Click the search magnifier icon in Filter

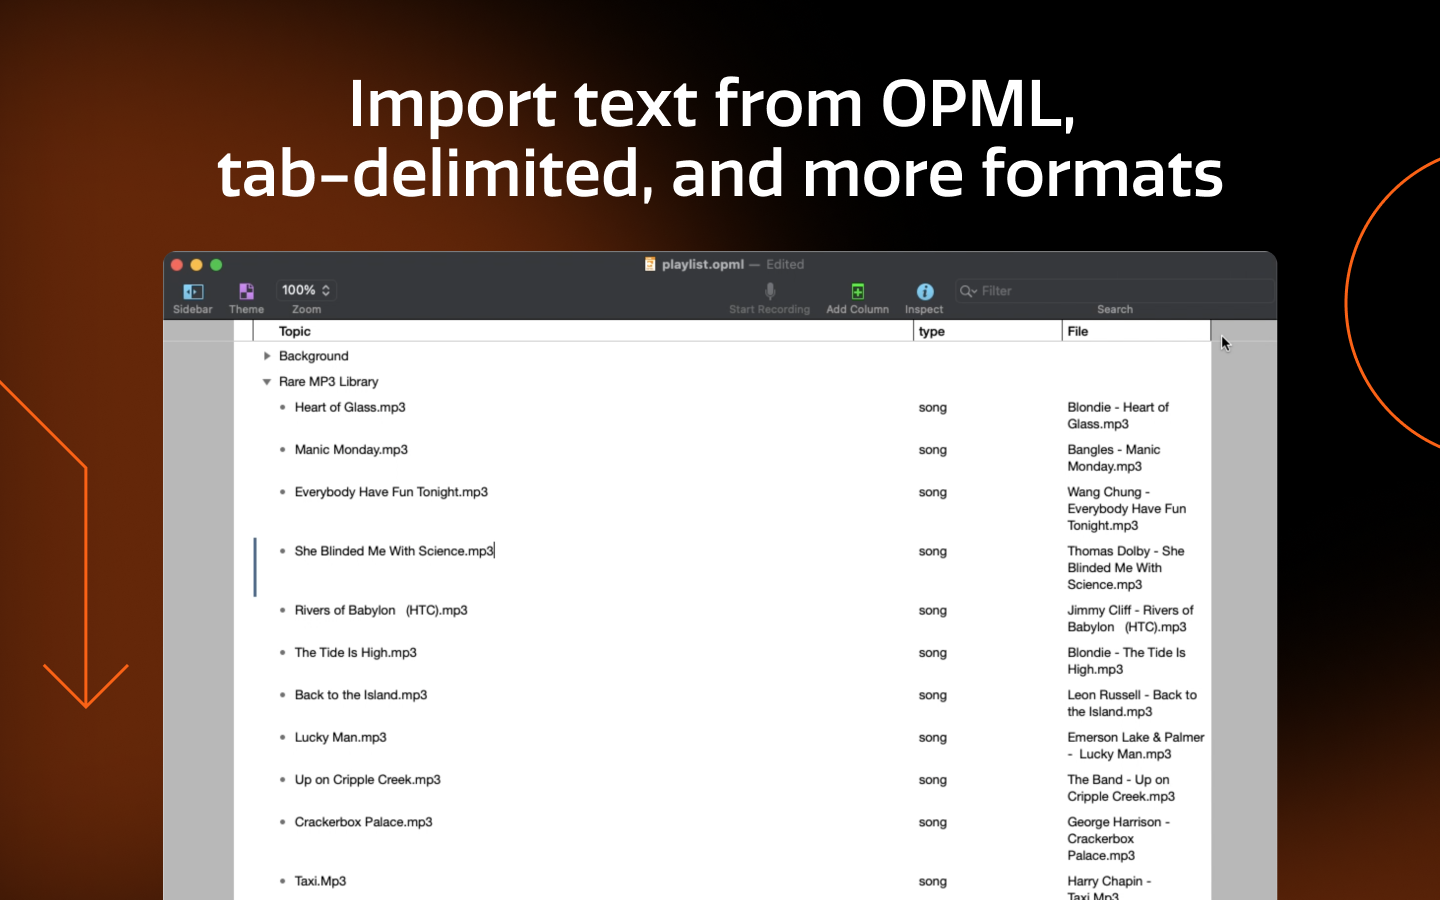tap(967, 291)
